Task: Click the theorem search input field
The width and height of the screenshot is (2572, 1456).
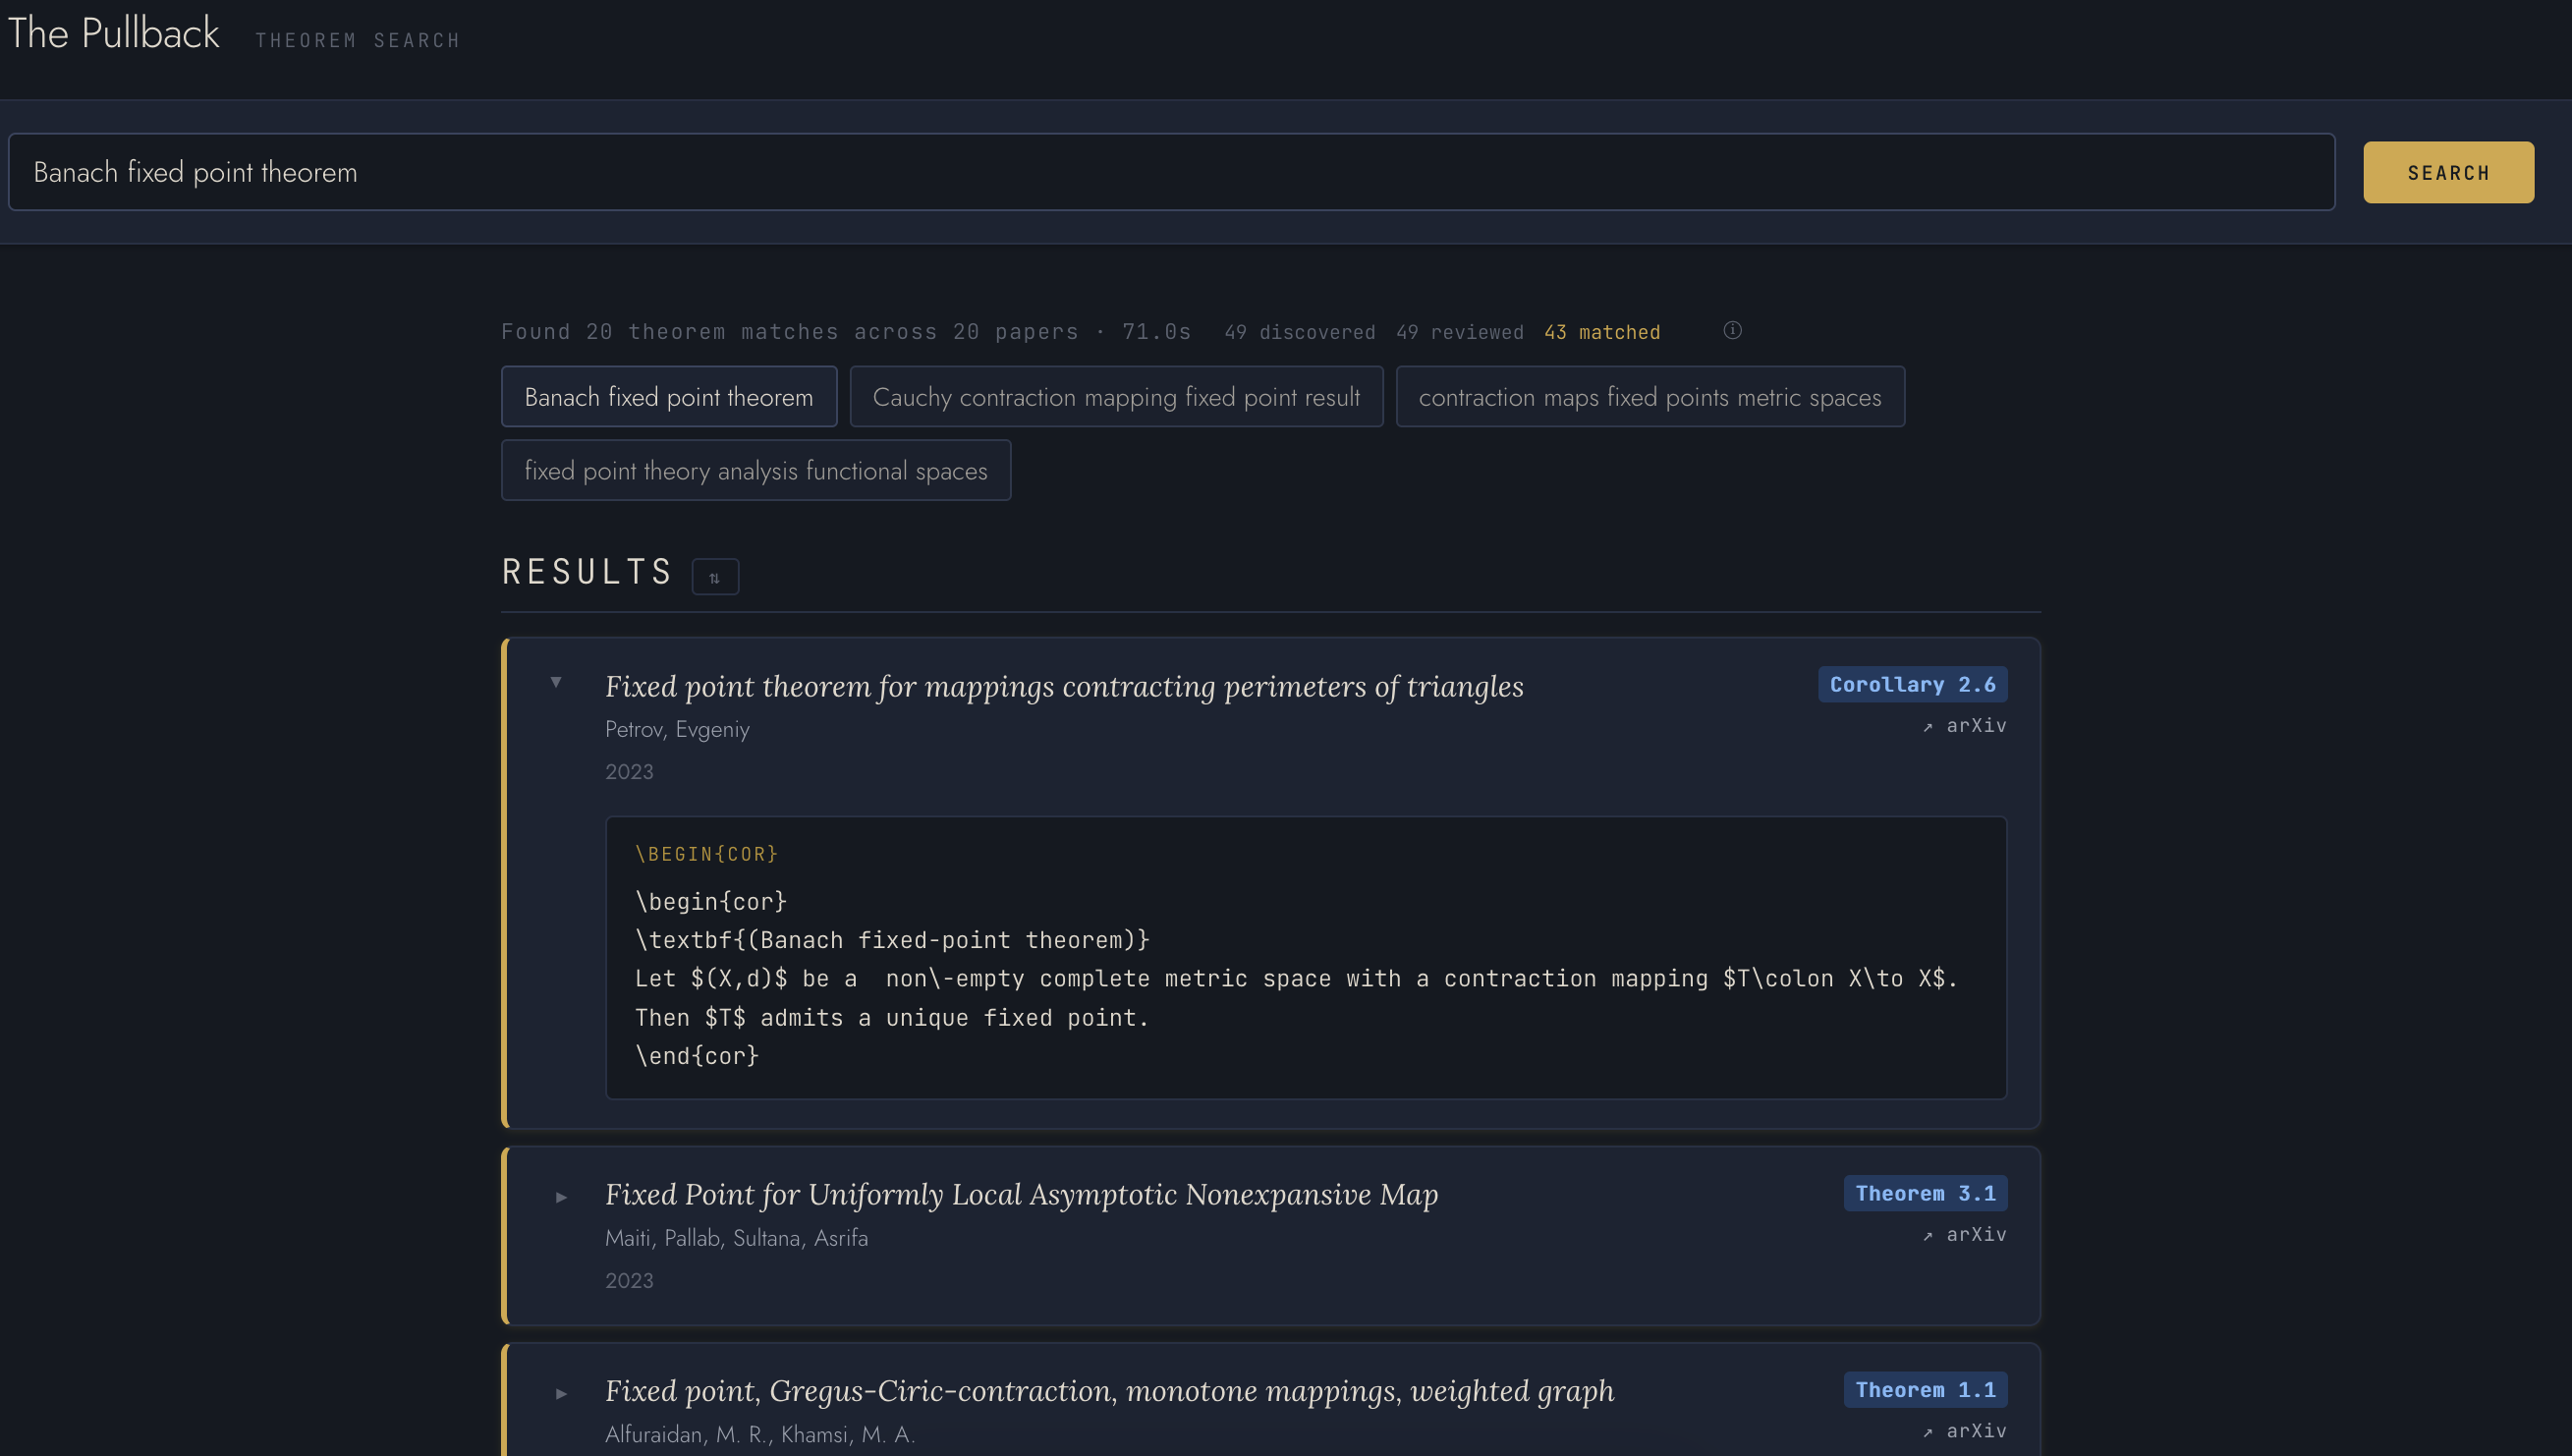Action: 1171,172
